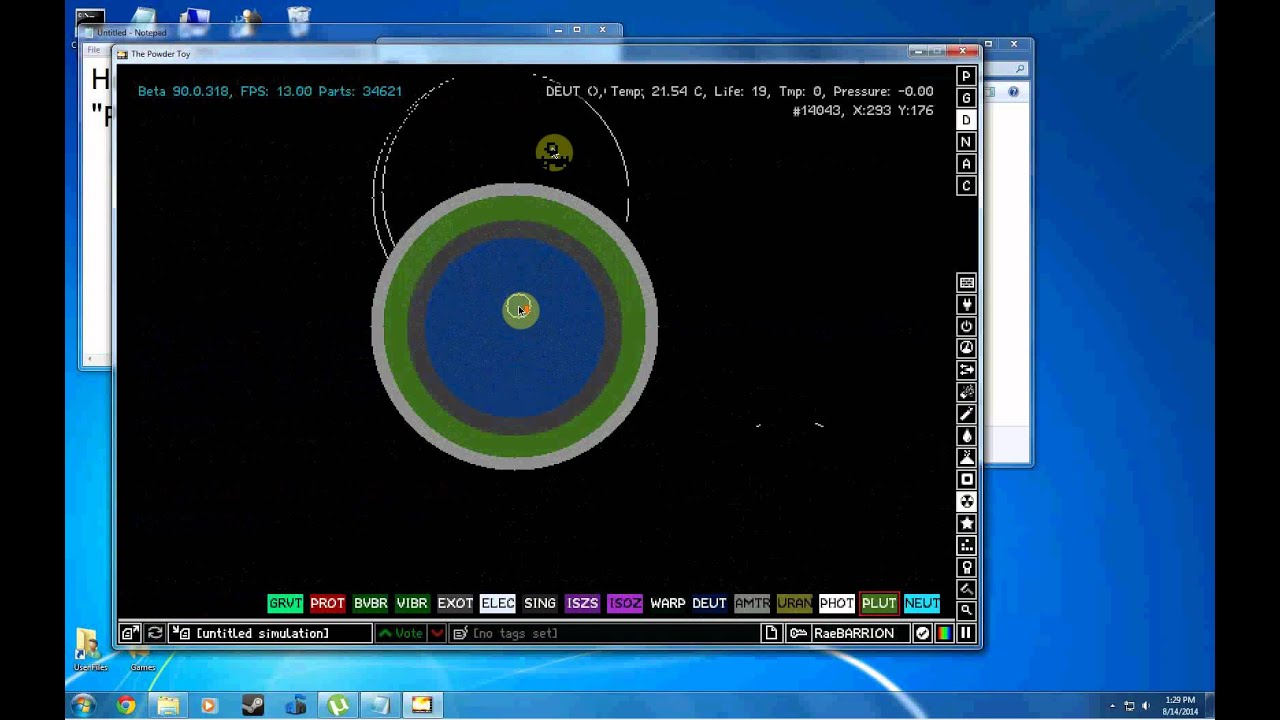Screen dimensions: 1280x720
Task: Open simulation options checkmark icon
Action: click(922, 633)
